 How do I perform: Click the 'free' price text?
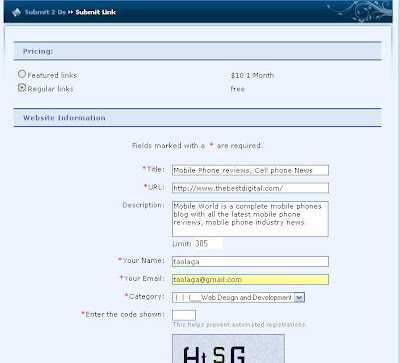(238, 89)
